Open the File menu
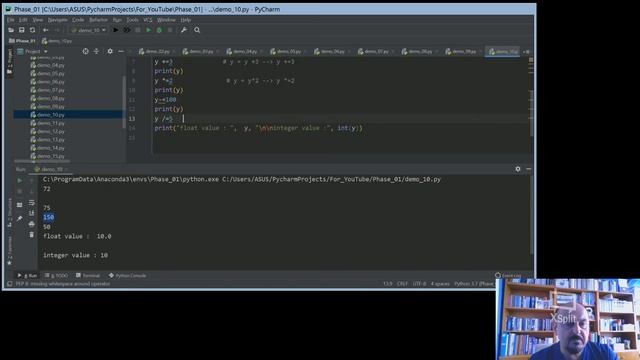 click(11, 20)
